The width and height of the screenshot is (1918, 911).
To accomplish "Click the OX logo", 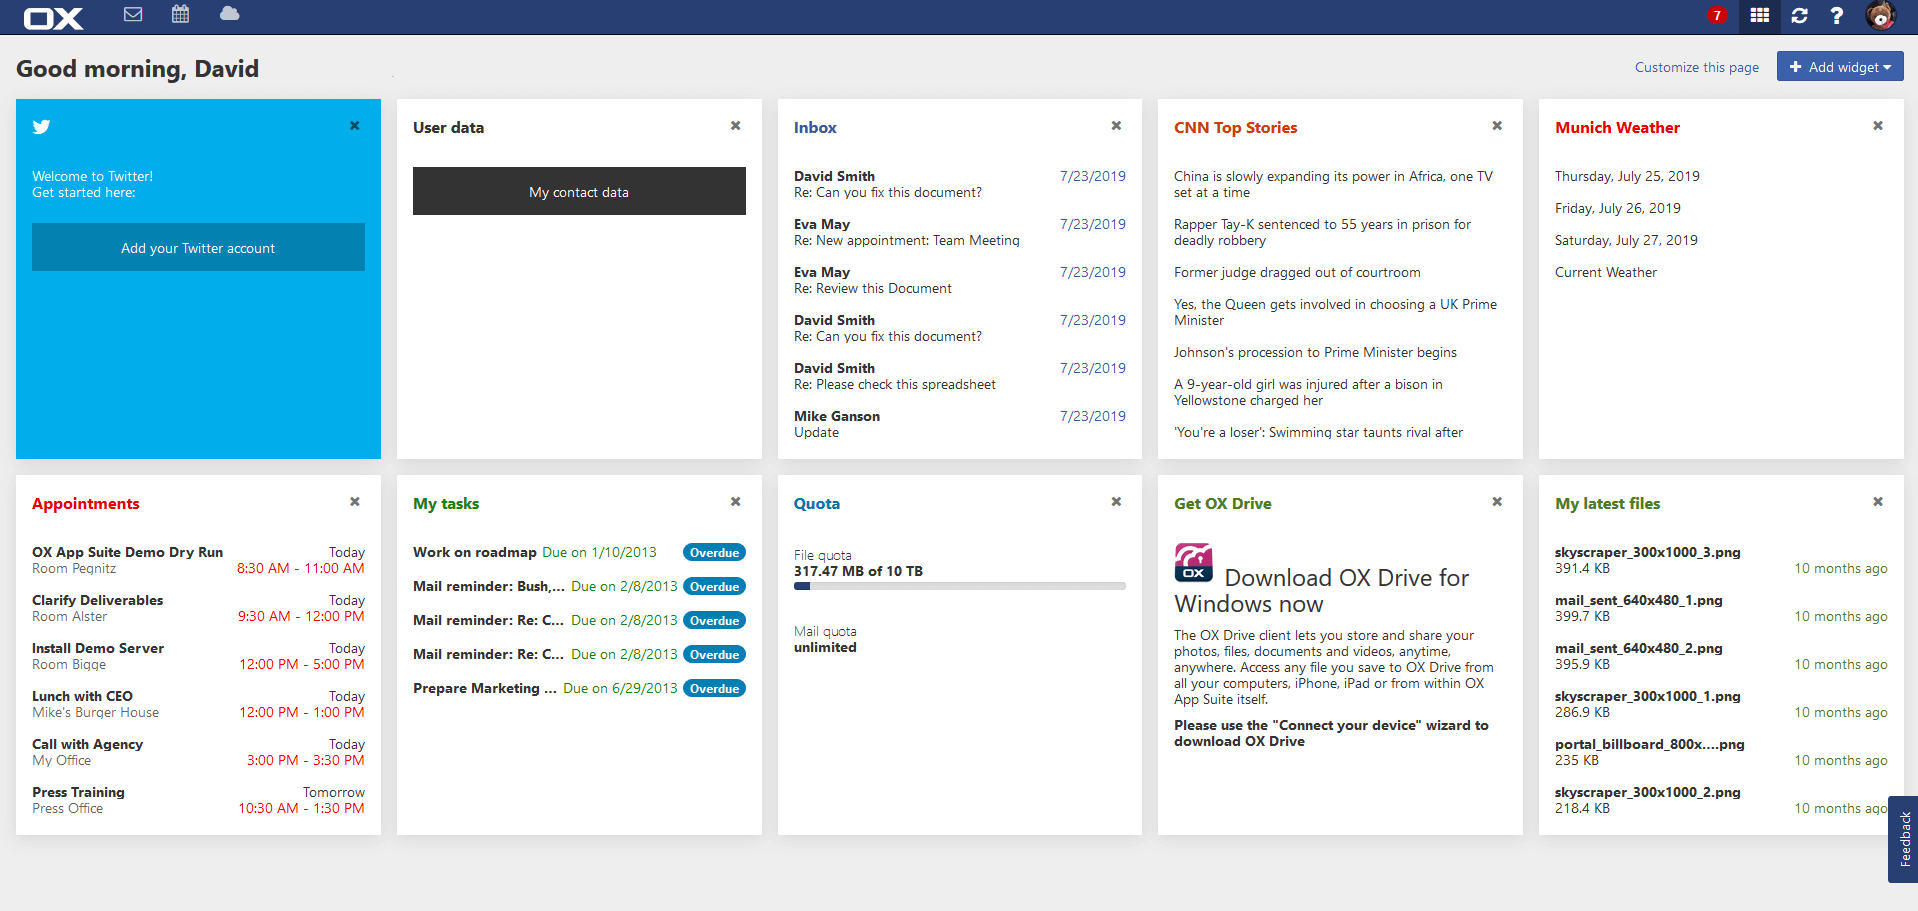I will pos(52,16).
